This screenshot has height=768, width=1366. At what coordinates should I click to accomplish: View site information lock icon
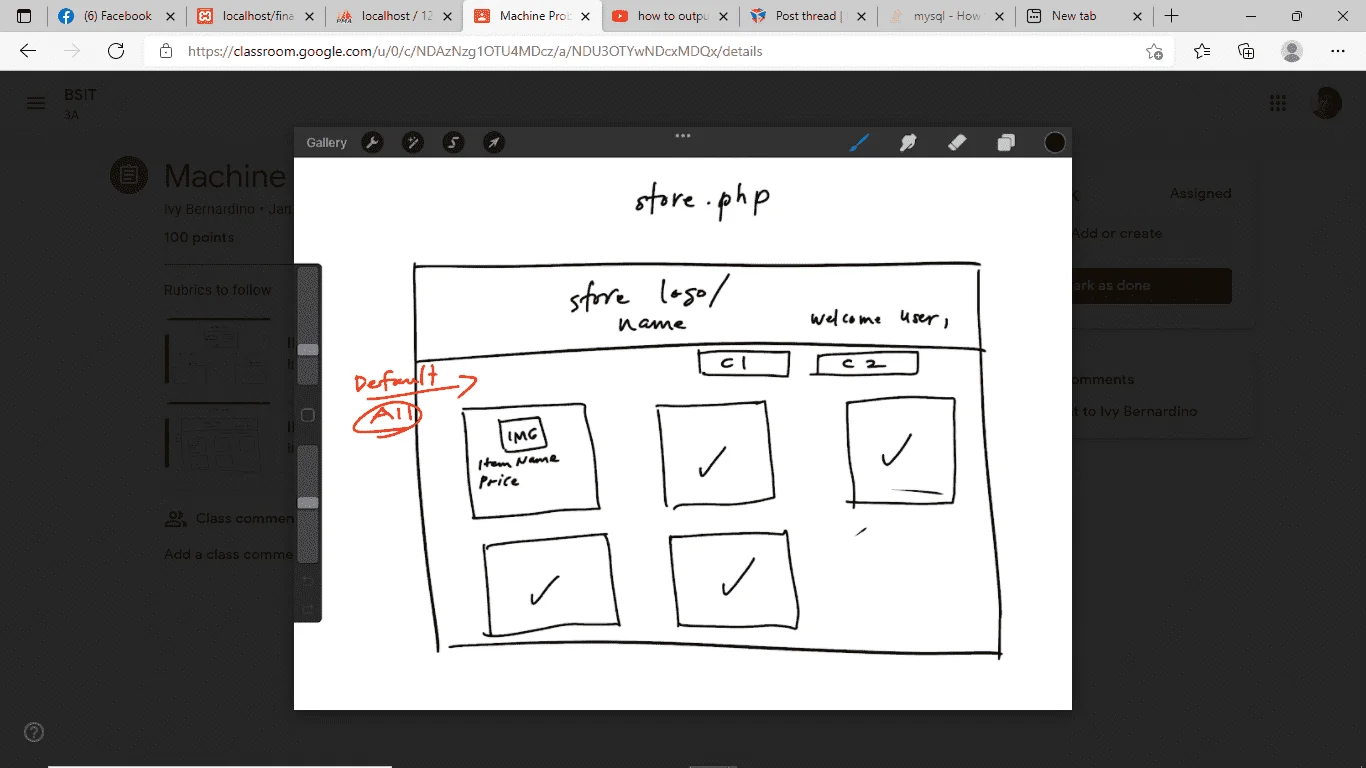tap(166, 51)
